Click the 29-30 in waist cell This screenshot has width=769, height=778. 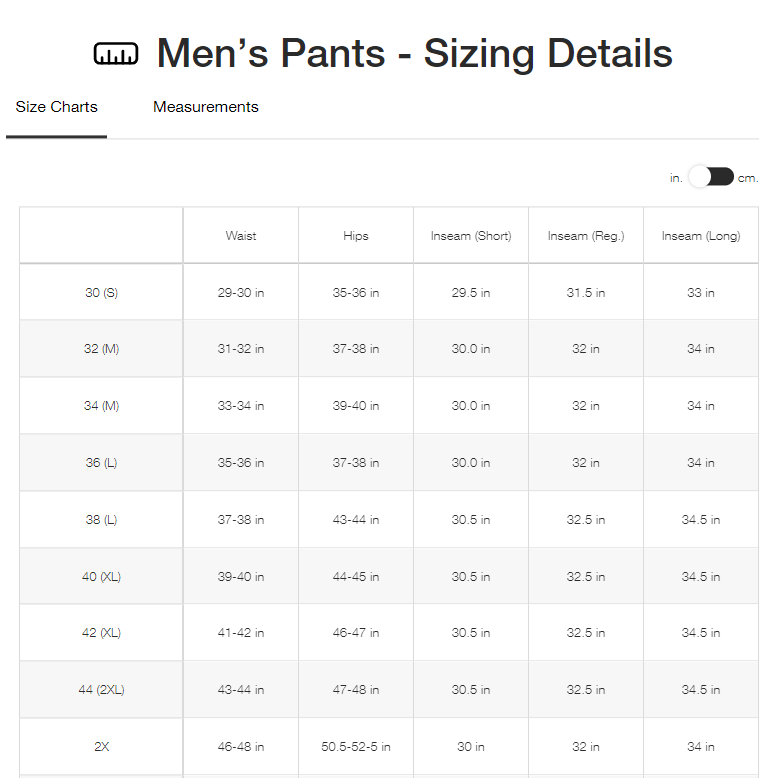241,293
